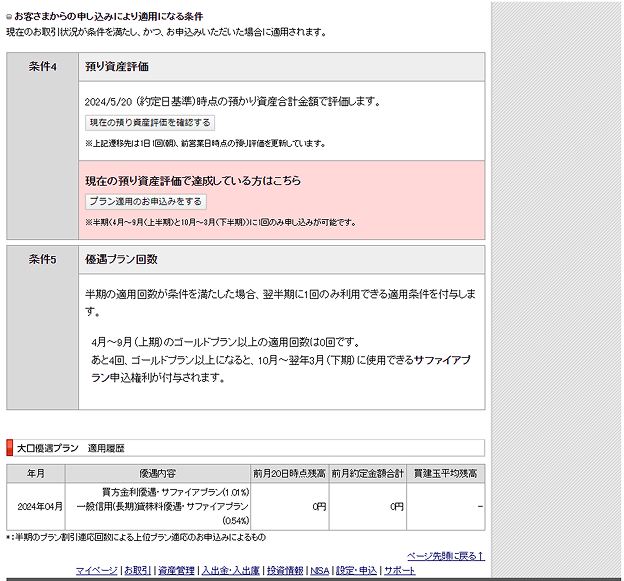Click the 年月 column header

[36, 474]
